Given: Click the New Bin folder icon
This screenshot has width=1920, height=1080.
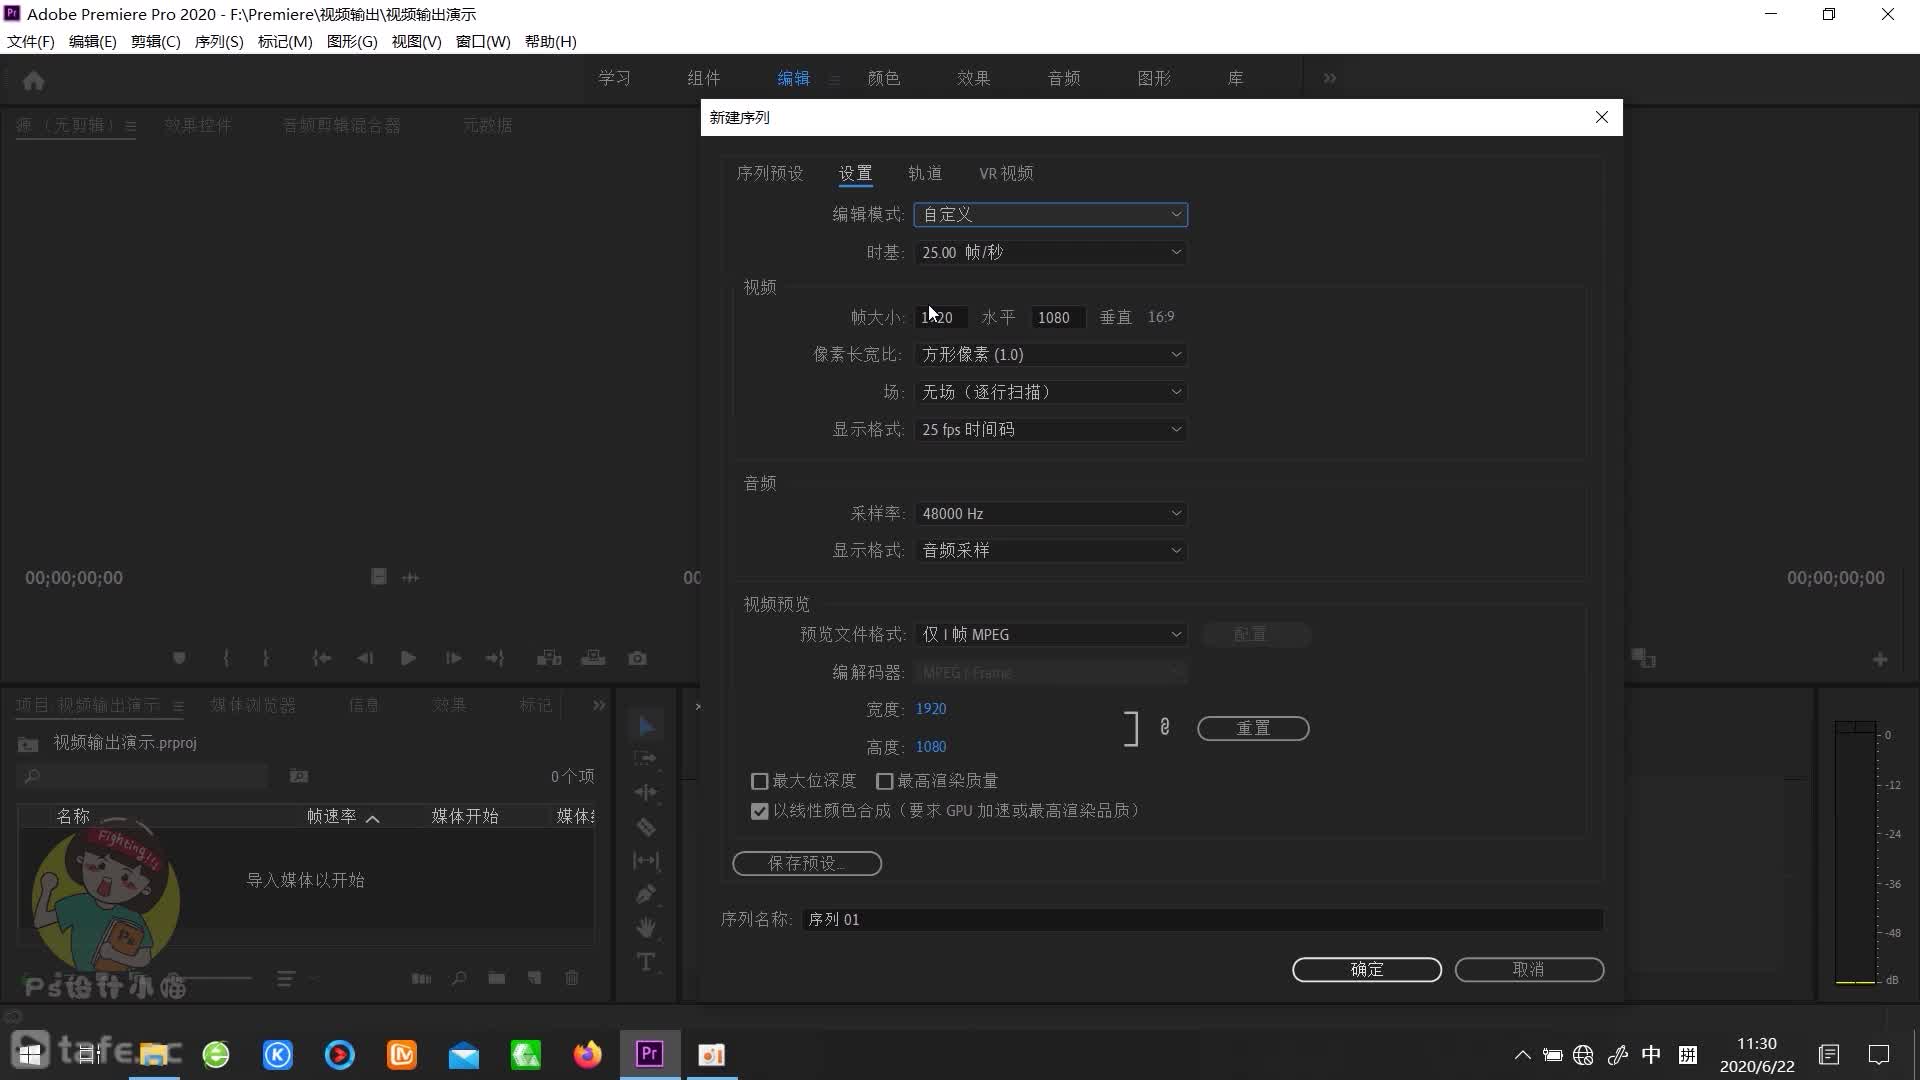Looking at the screenshot, I should pyautogui.click(x=497, y=978).
